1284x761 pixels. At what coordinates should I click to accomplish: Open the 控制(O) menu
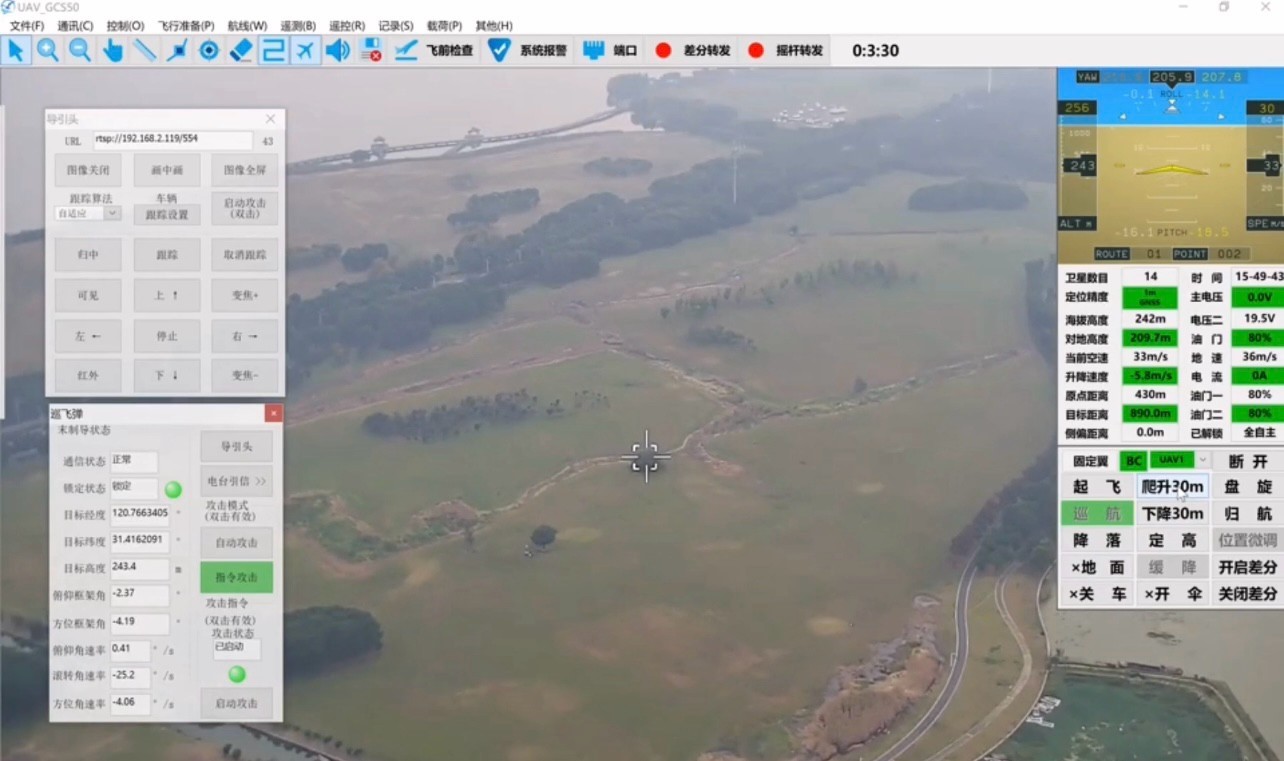pyautogui.click(x=125, y=25)
